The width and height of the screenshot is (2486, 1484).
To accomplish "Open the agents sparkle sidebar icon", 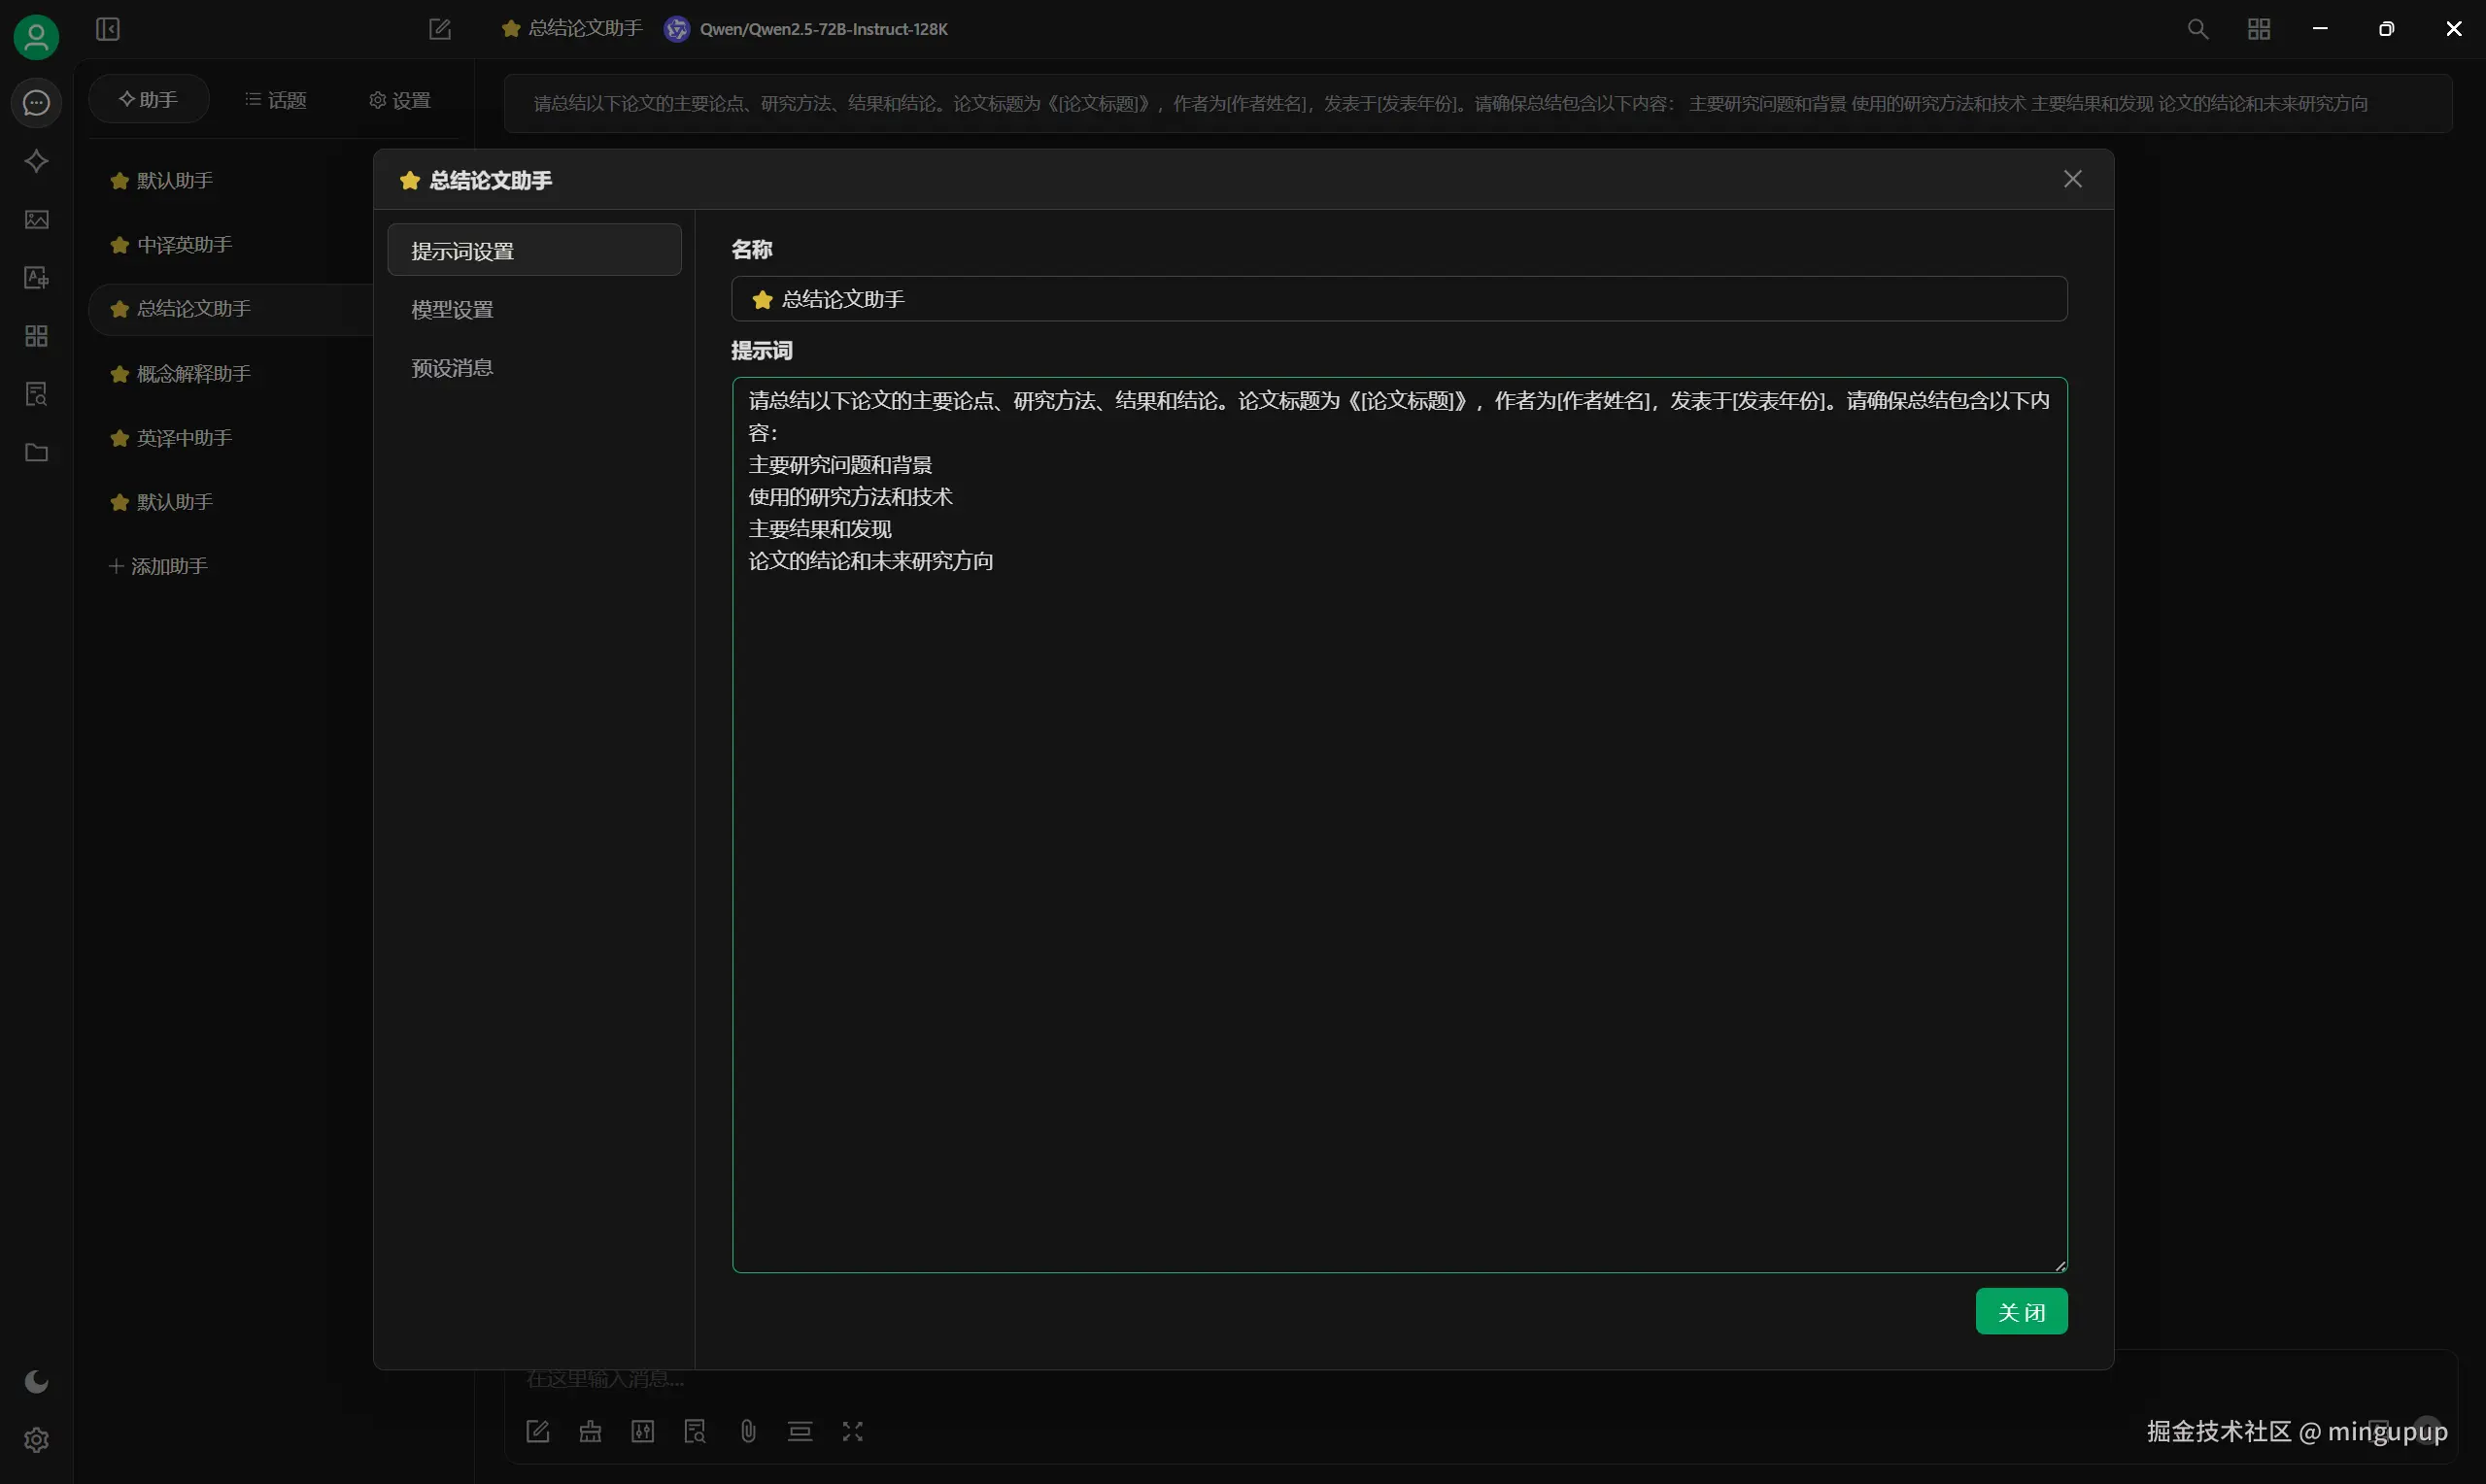I will point(36,161).
